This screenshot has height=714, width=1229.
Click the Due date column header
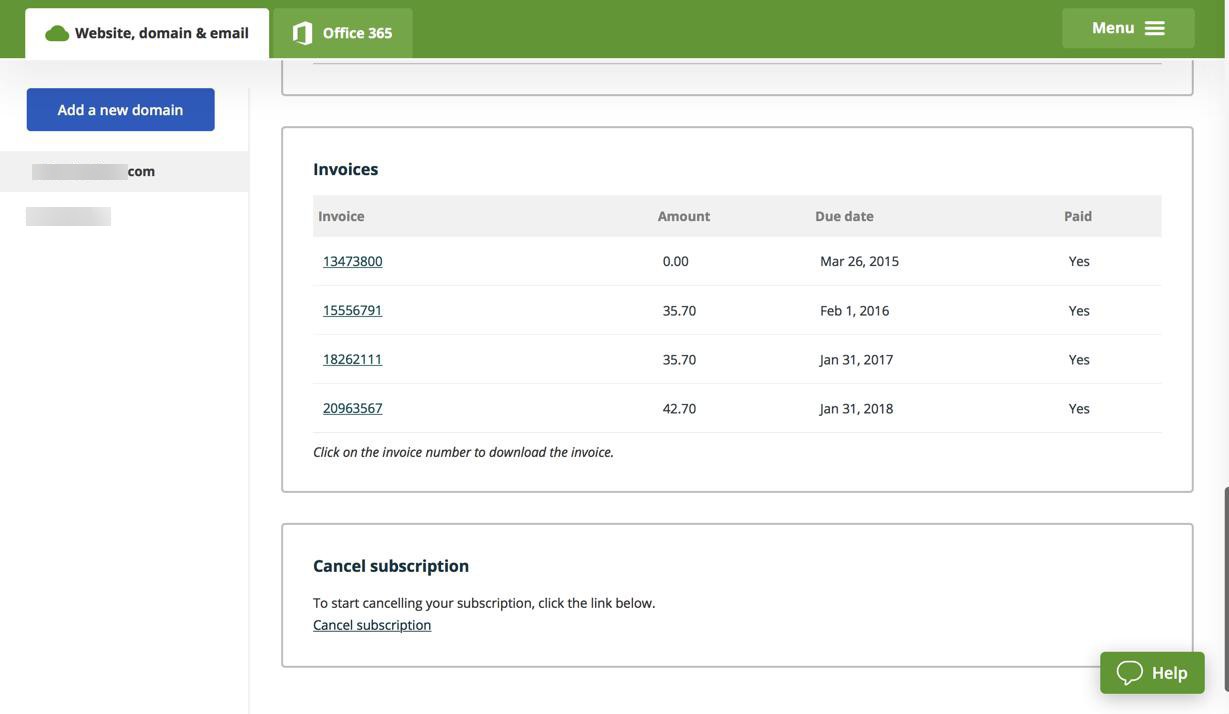point(844,216)
